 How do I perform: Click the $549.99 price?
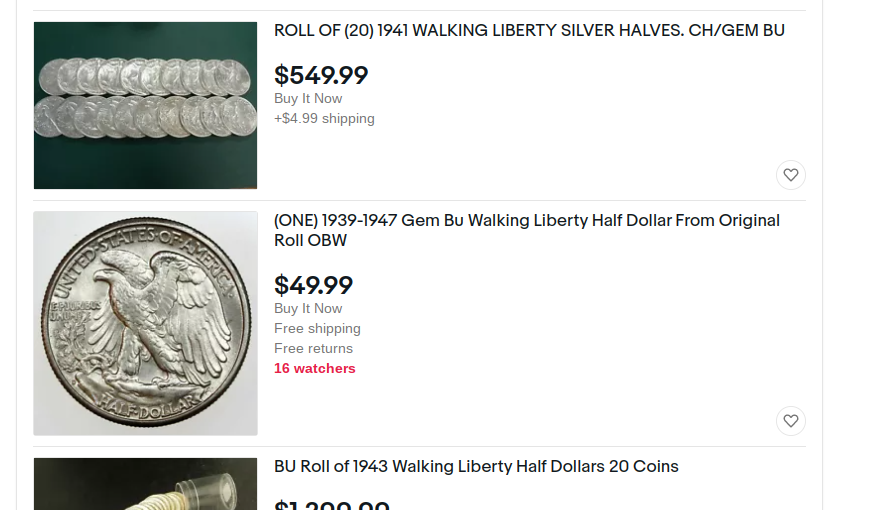[321, 75]
